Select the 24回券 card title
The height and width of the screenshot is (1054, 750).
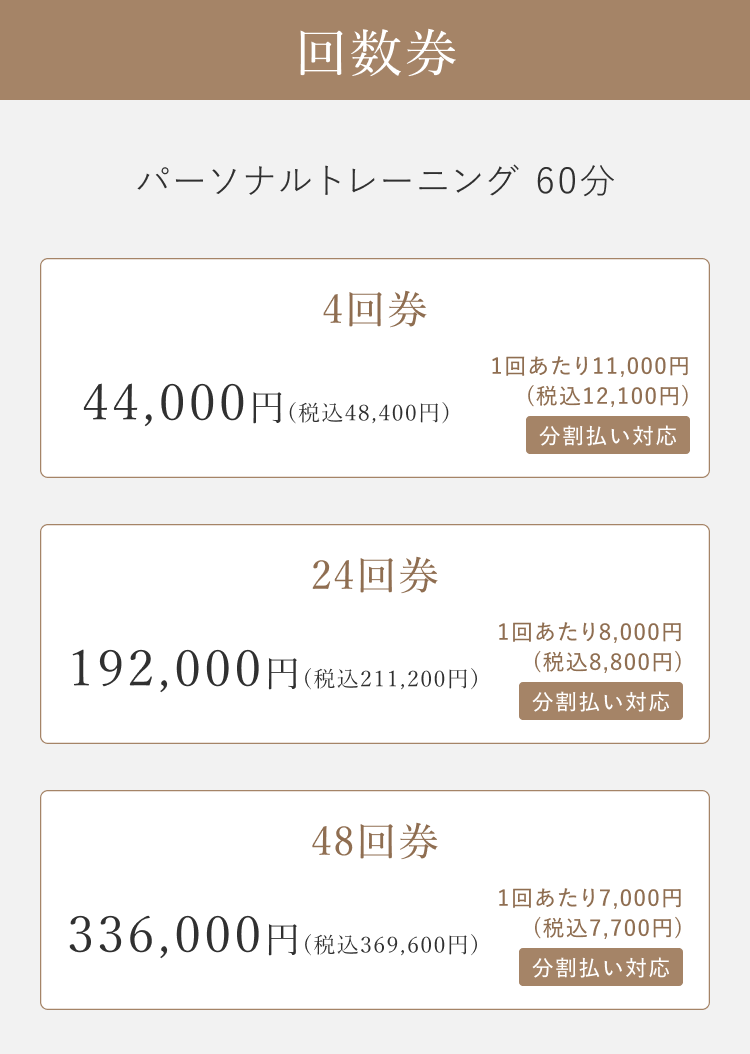click(x=375, y=576)
